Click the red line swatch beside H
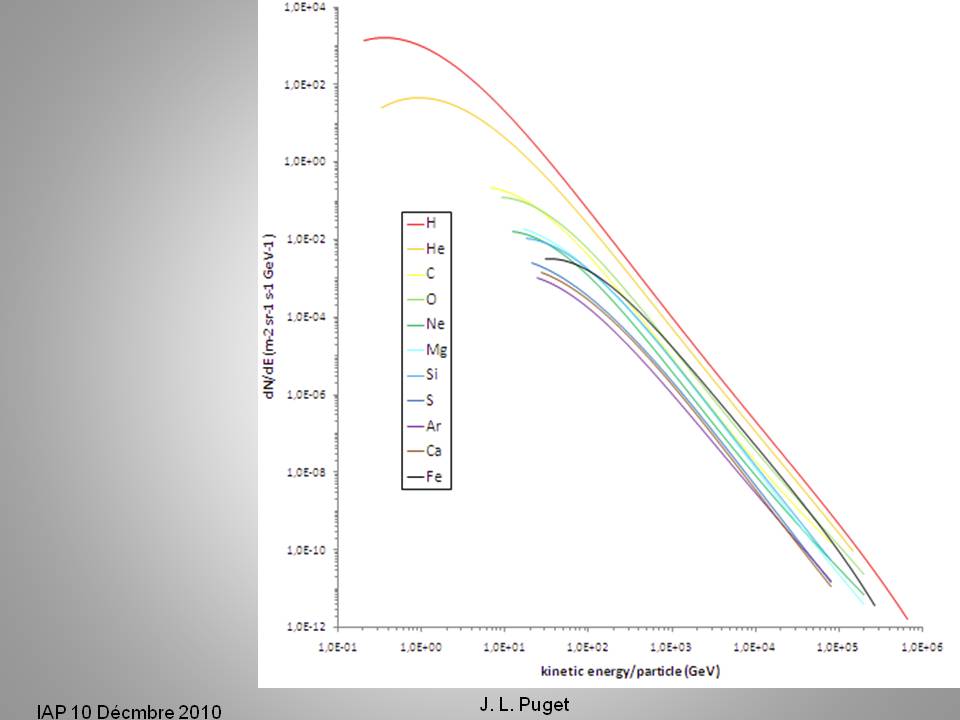The width and height of the screenshot is (960, 720). point(414,222)
